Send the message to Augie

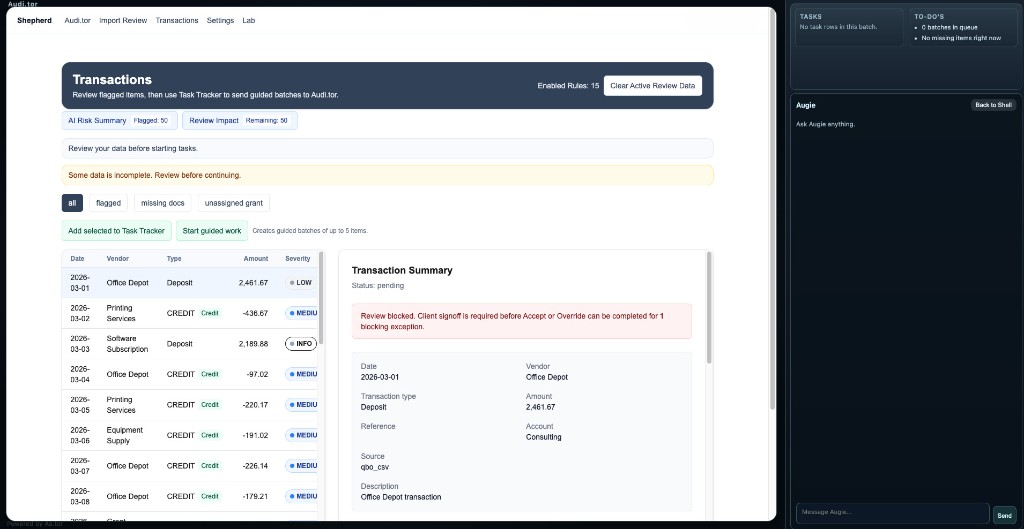click(x=1004, y=515)
